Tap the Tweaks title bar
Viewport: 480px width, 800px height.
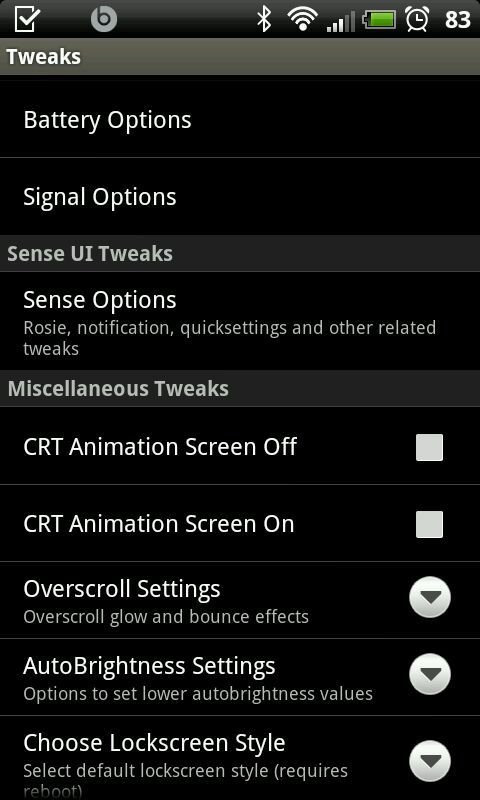click(240, 57)
